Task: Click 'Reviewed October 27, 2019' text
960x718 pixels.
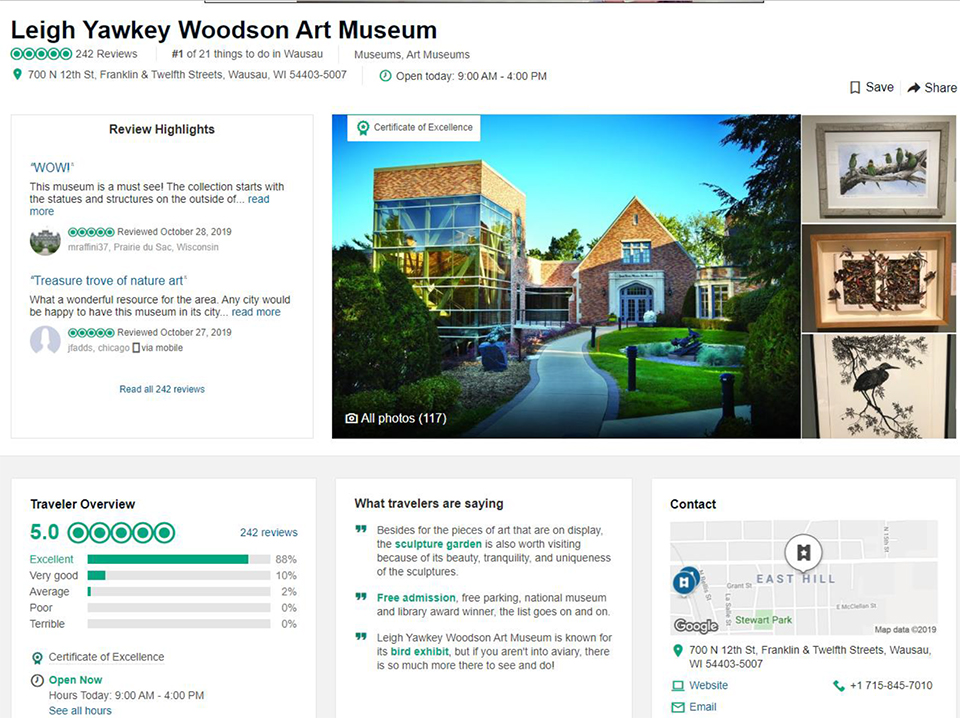Action: click(x=174, y=332)
